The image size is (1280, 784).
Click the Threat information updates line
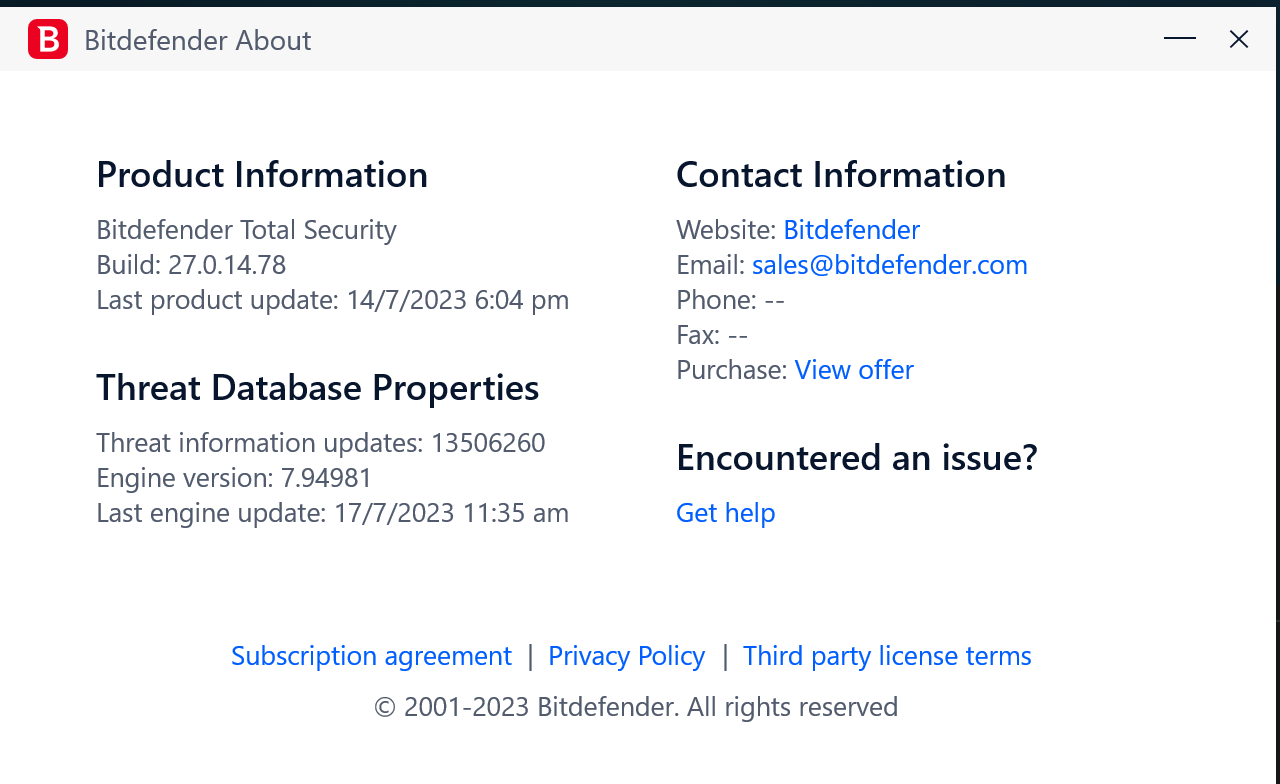[321, 443]
